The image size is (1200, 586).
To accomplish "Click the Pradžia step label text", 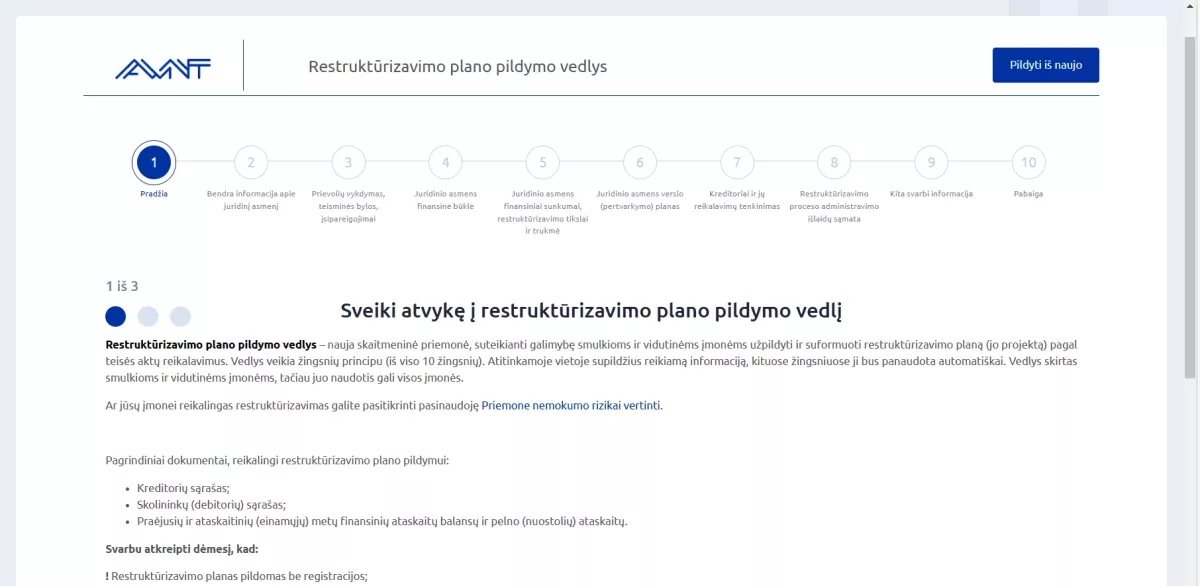I will 153,192.
